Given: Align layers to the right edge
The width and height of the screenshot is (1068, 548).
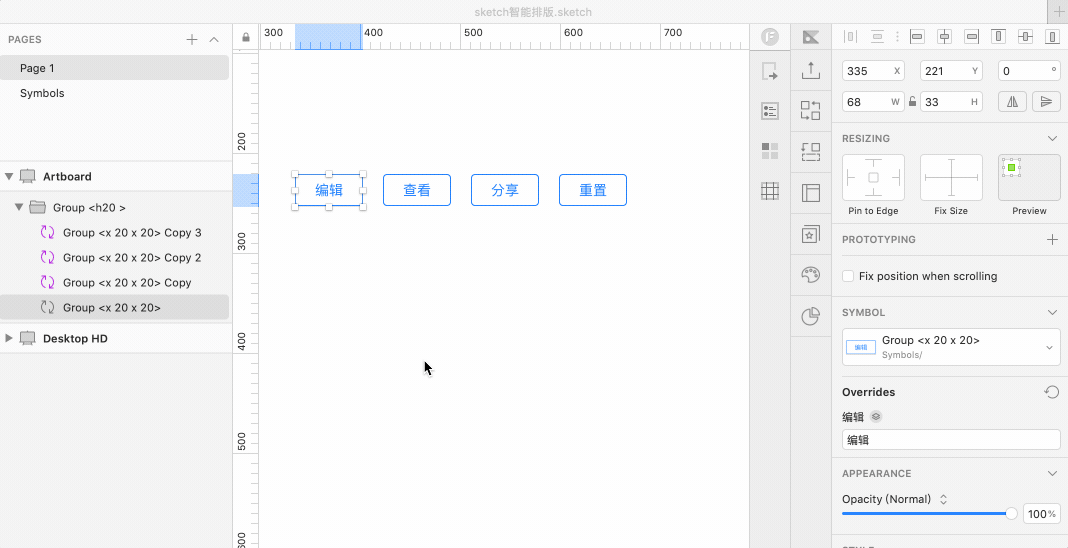Looking at the screenshot, I should (x=972, y=37).
